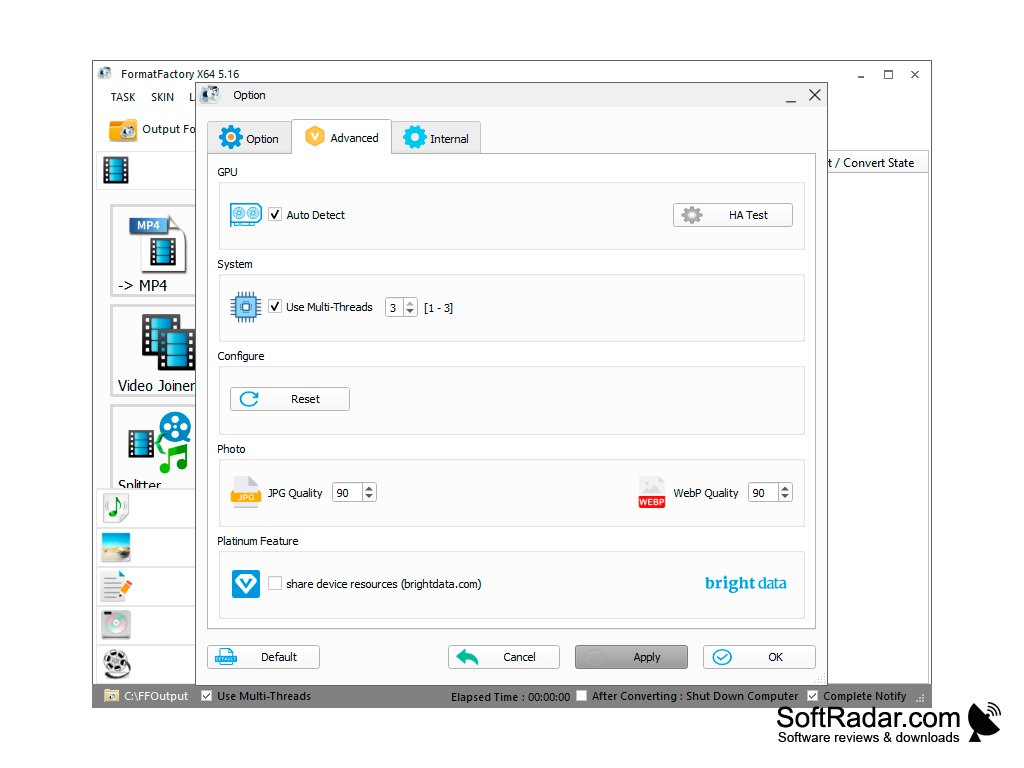Enable After Converting Shut Down Computer checkbox

tap(581, 696)
